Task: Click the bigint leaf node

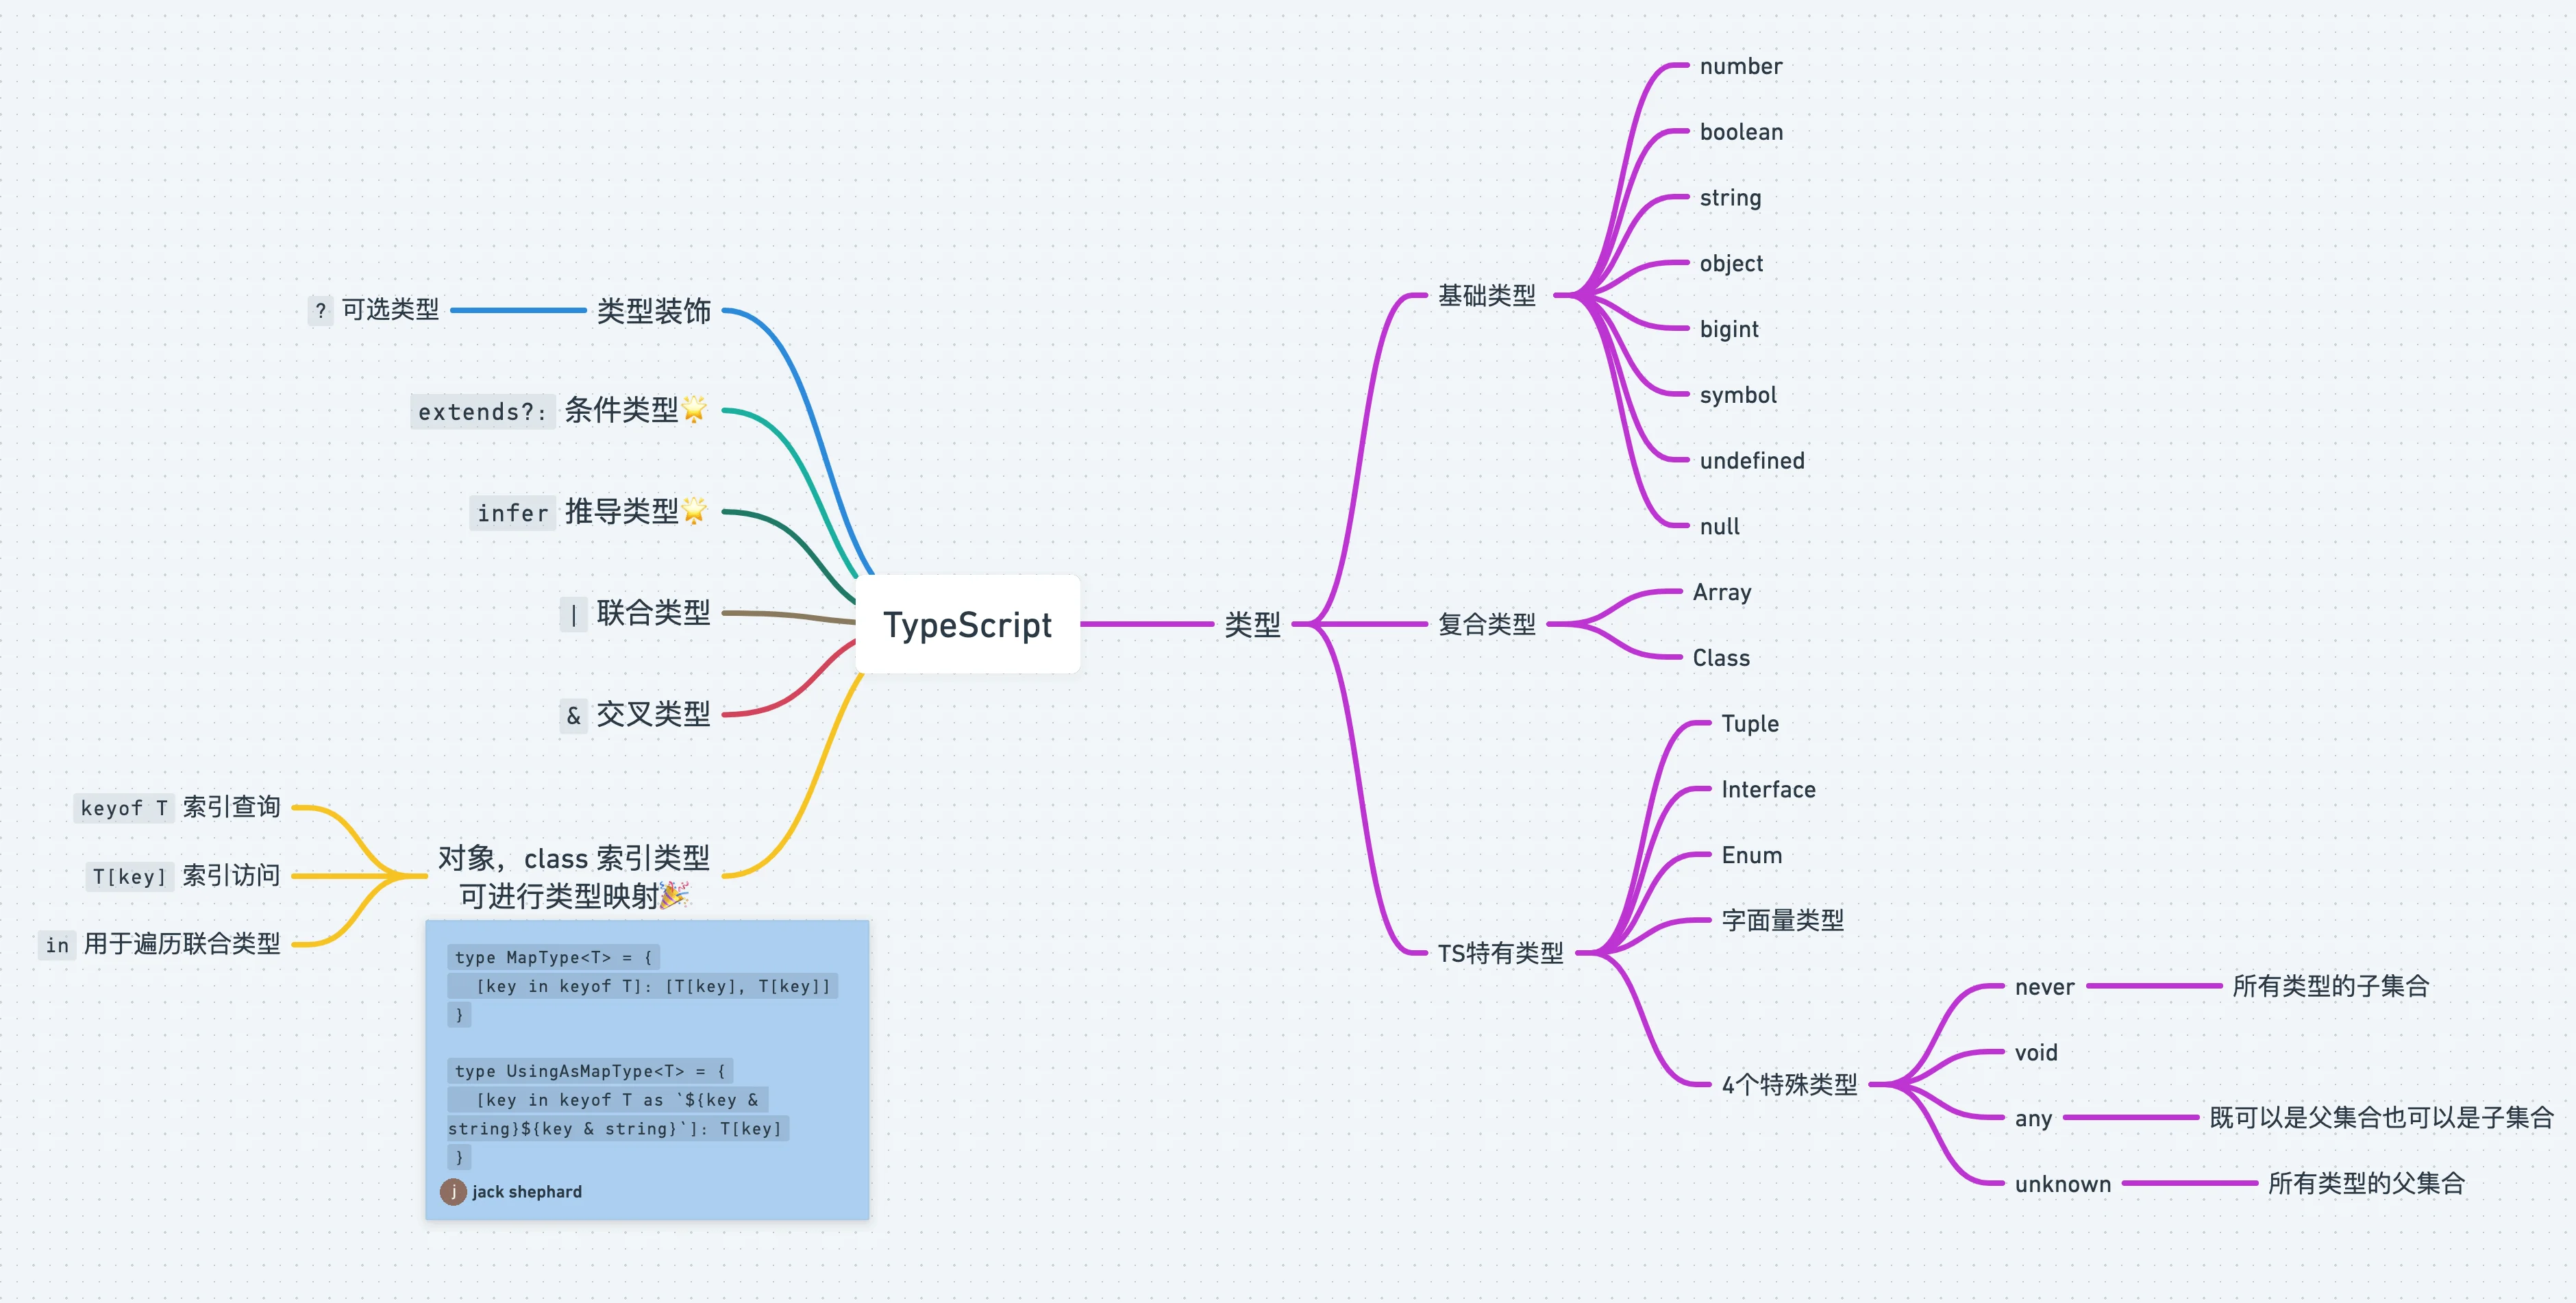Action: click(1729, 329)
